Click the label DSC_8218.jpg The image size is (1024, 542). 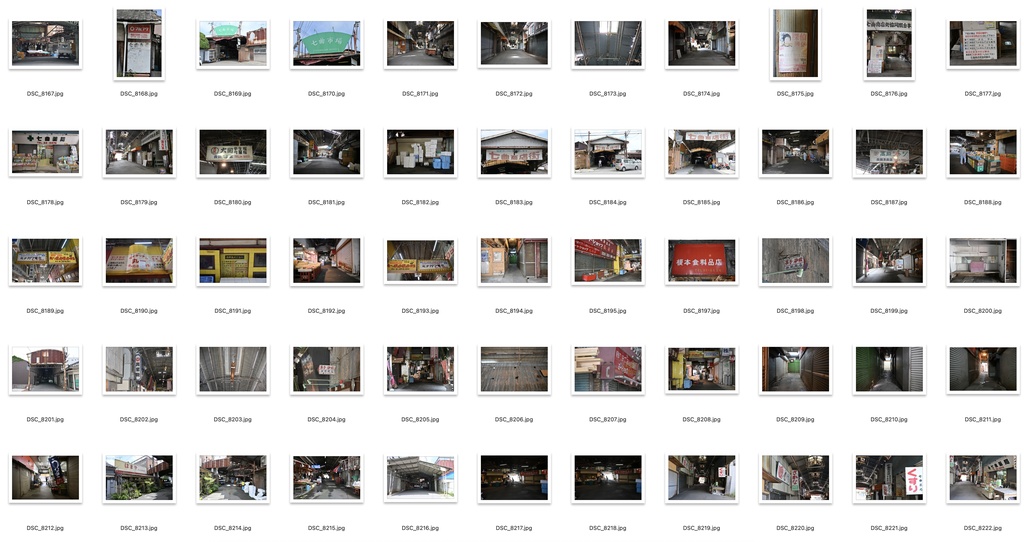pyautogui.click(x=607, y=528)
